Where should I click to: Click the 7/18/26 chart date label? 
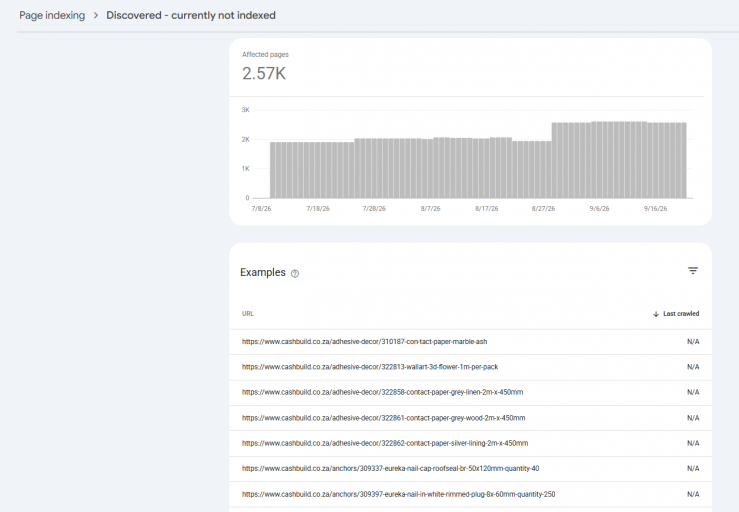tap(318, 208)
